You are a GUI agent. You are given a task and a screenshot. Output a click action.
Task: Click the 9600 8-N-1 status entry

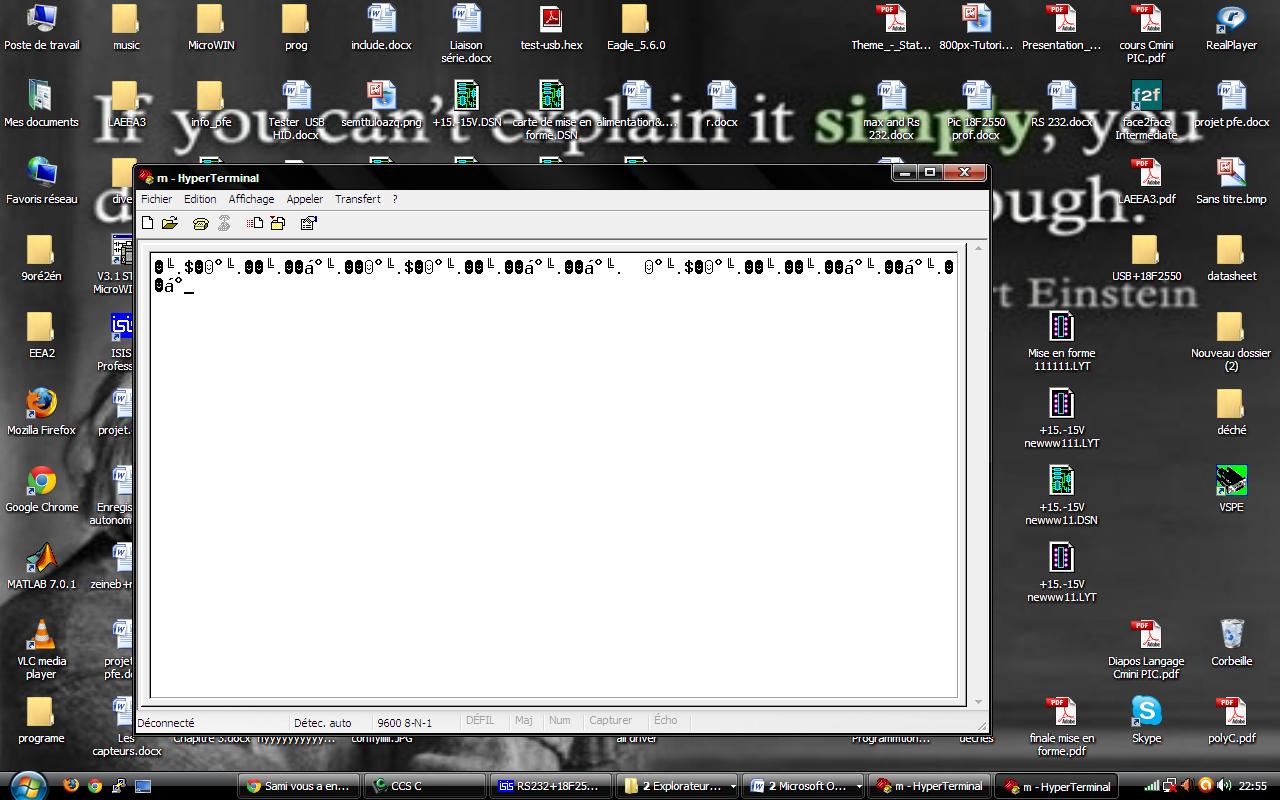click(x=405, y=722)
